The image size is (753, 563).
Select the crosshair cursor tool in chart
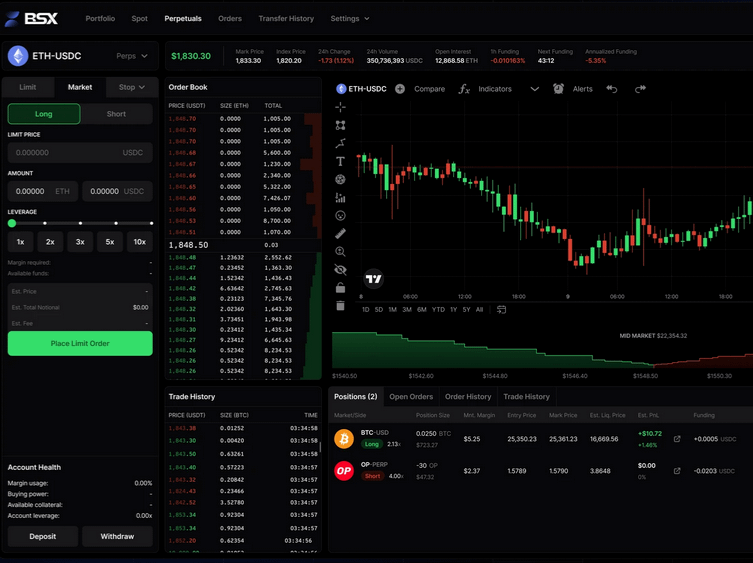[x=340, y=107]
